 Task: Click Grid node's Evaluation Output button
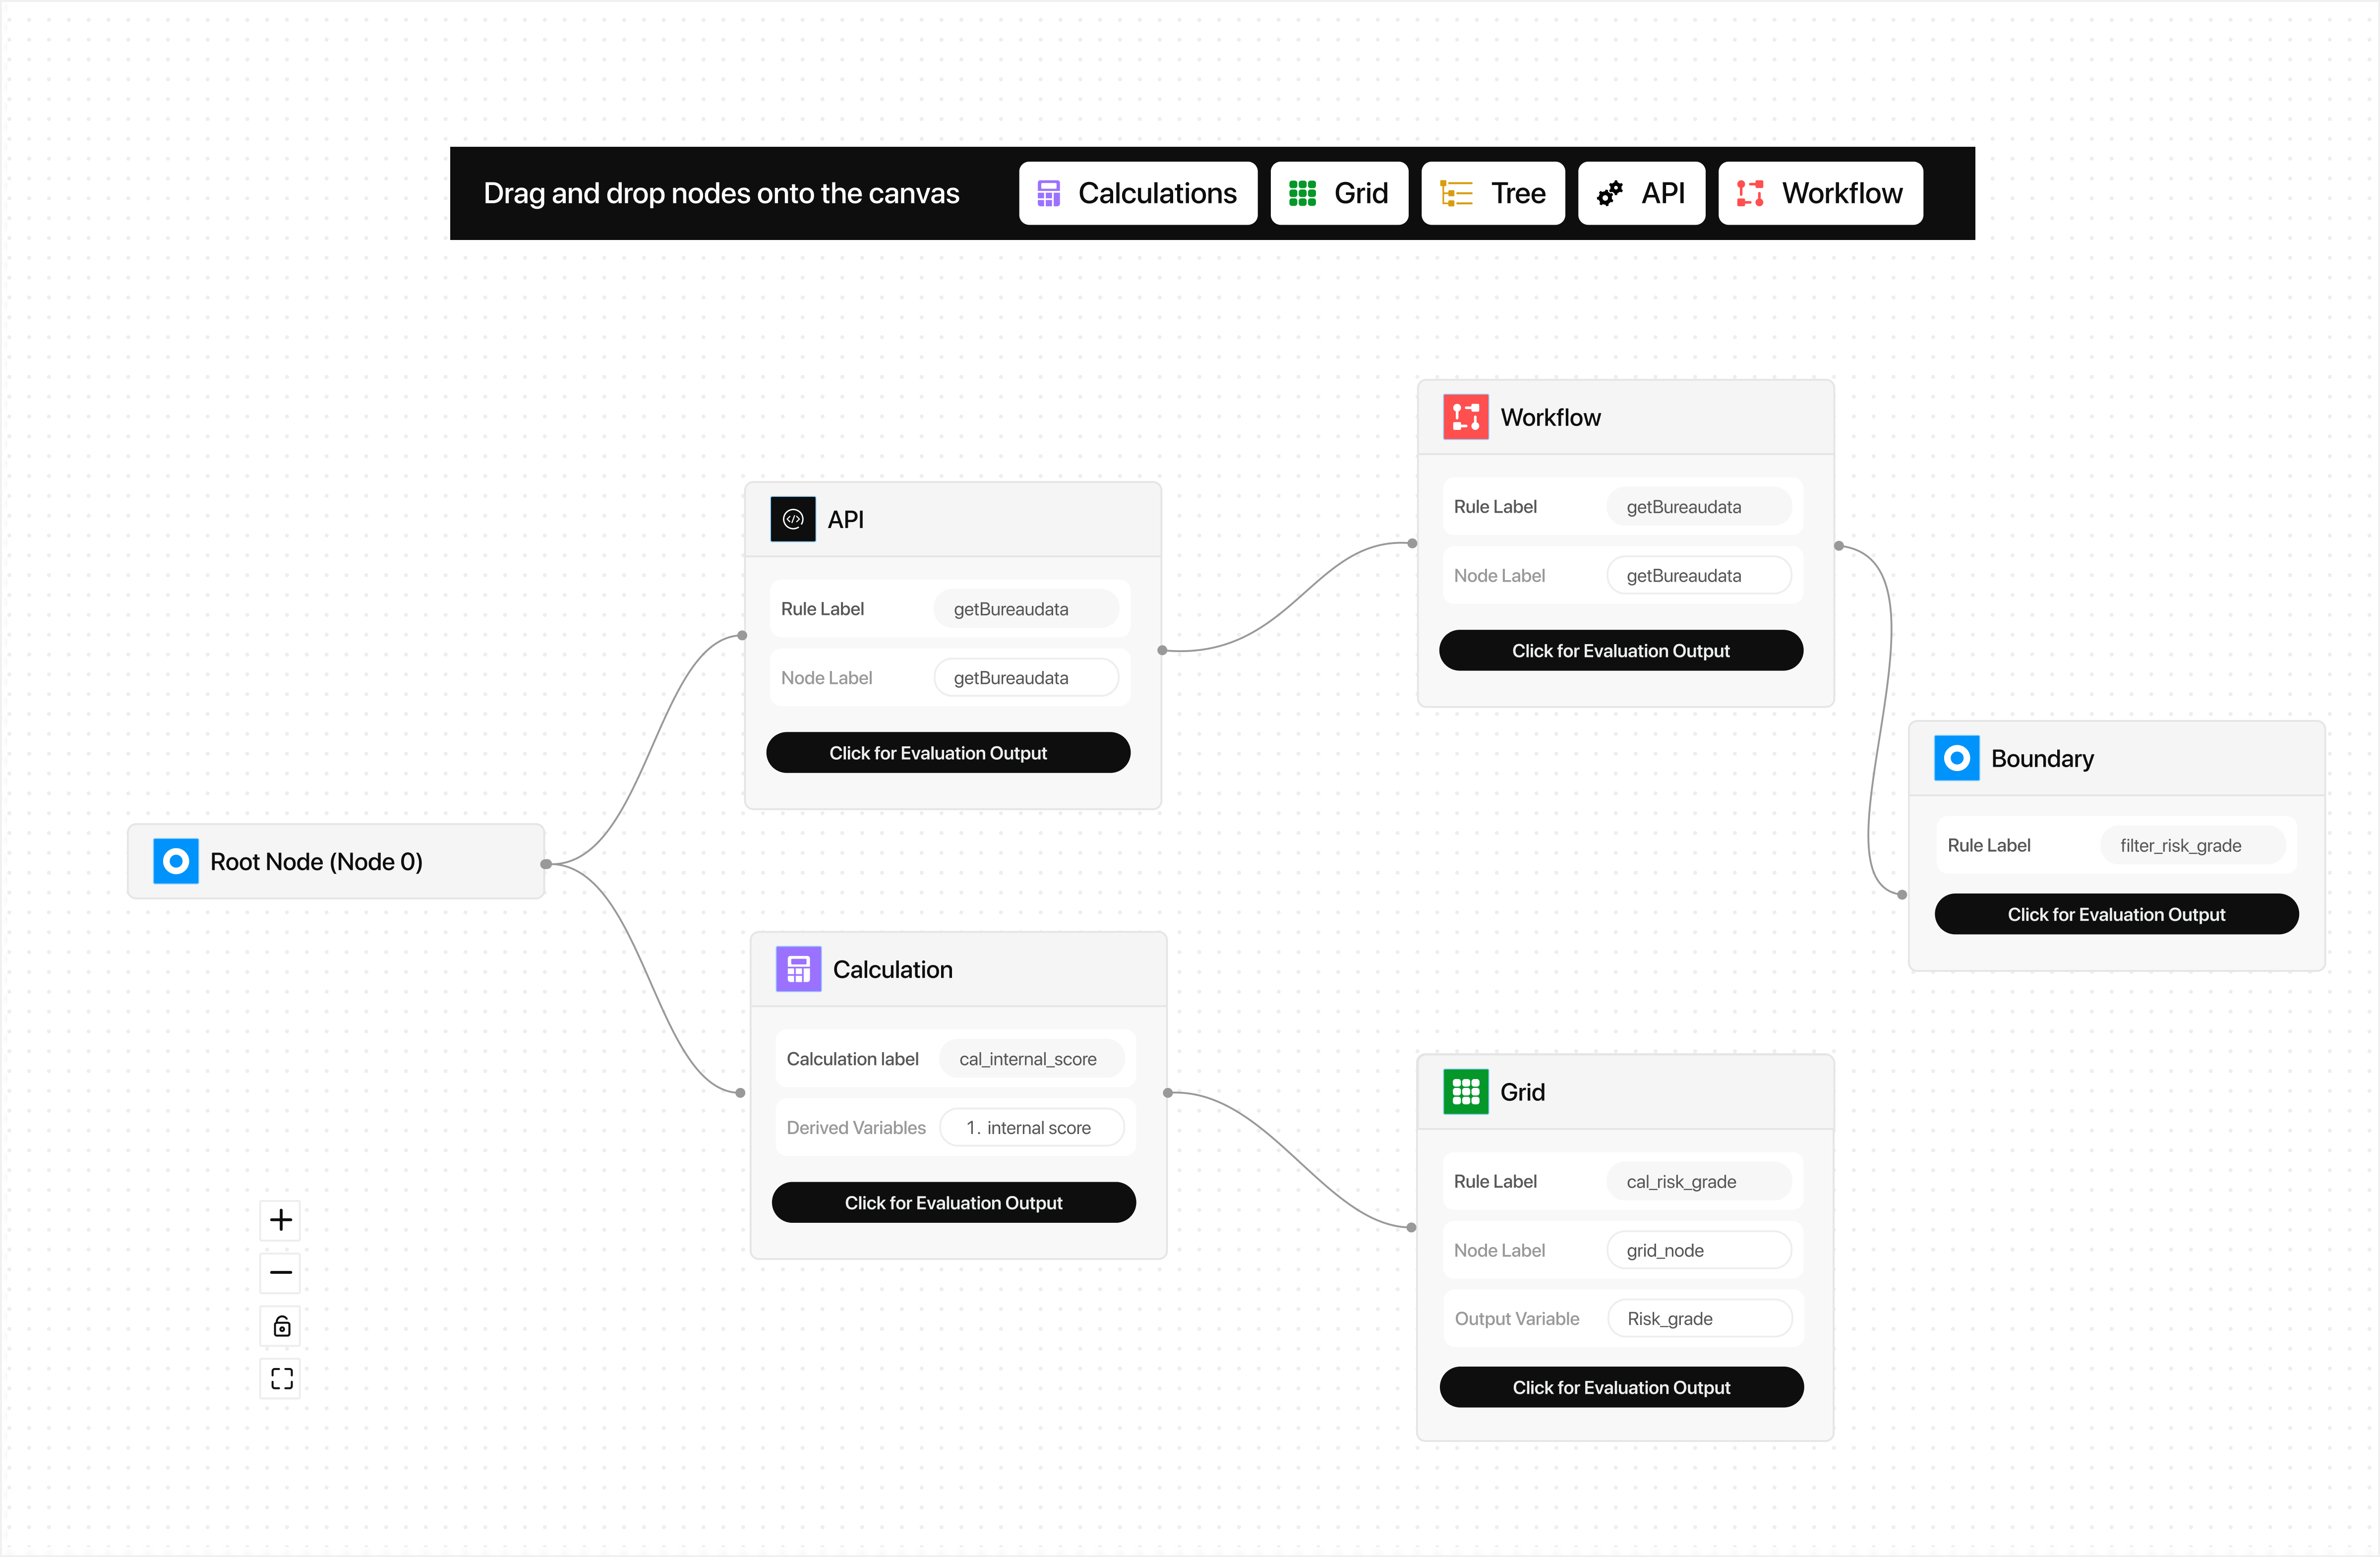click(x=1621, y=1387)
